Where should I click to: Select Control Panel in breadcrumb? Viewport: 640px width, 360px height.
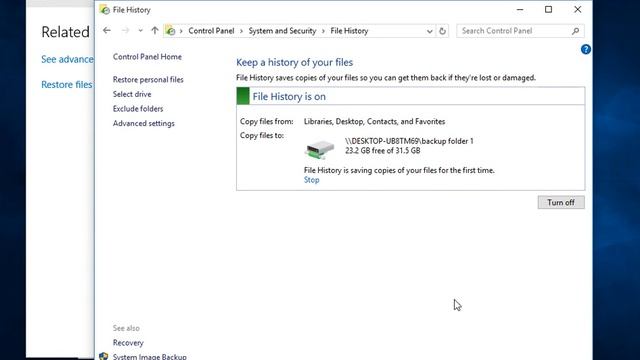(211, 31)
